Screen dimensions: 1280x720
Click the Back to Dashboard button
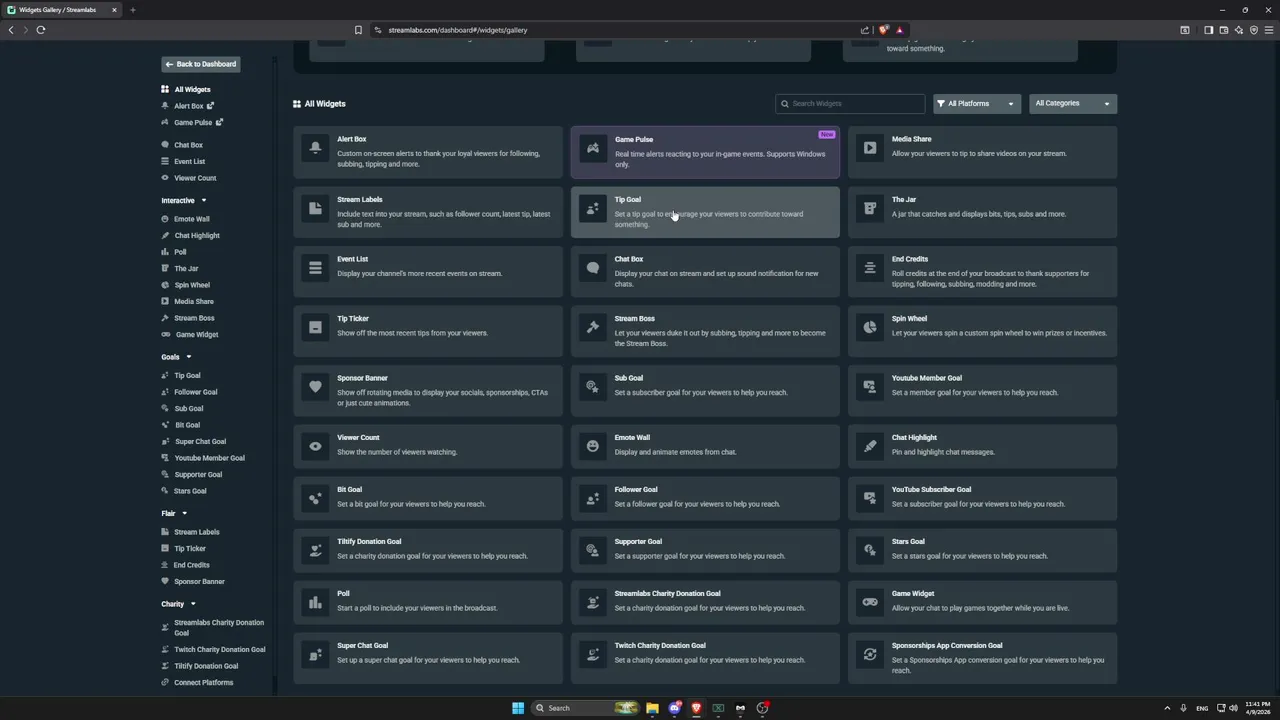click(201, 64)
